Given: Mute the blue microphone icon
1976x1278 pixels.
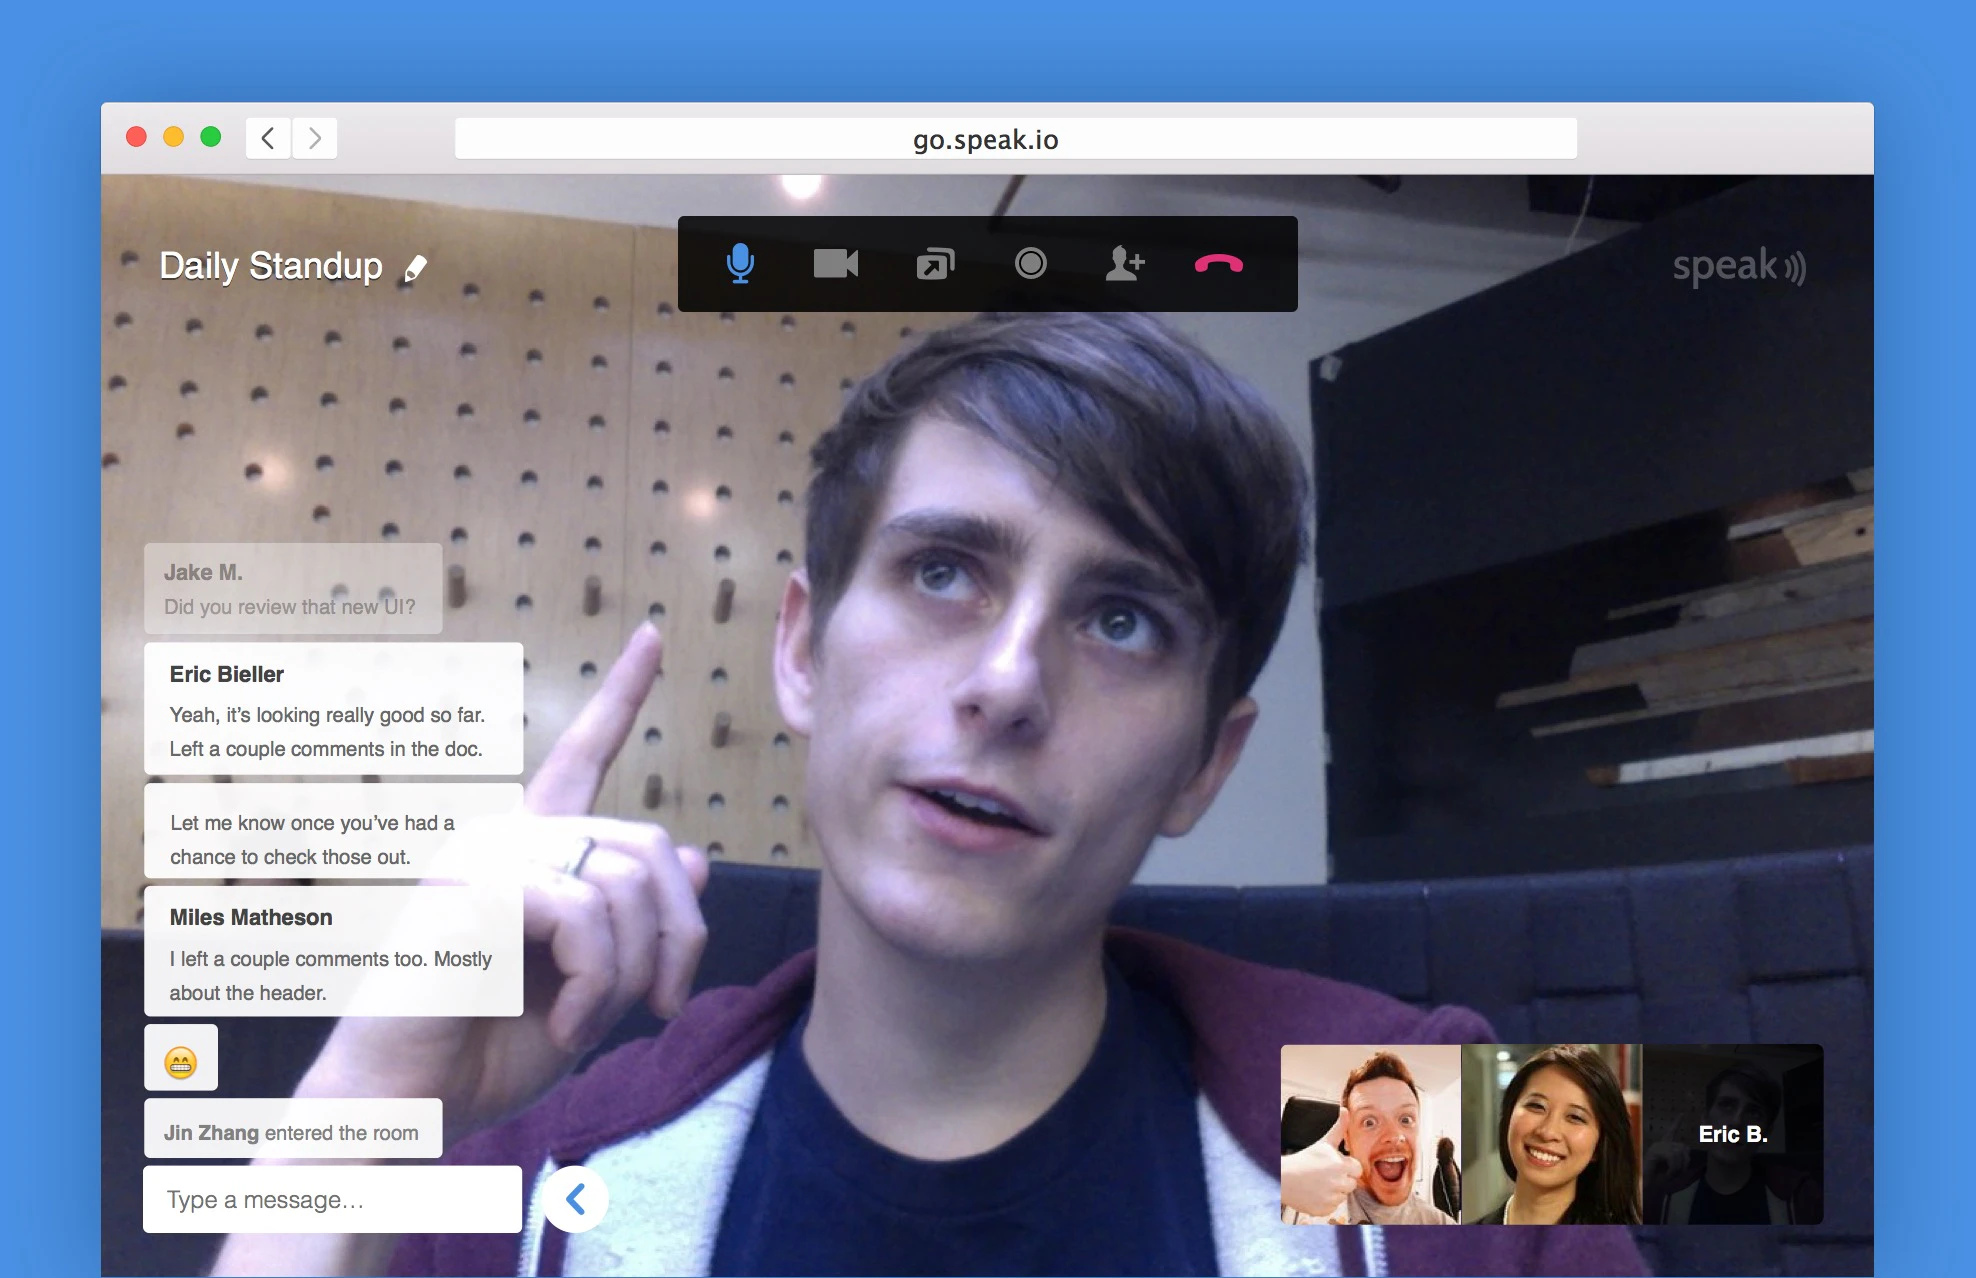Looking at the screenshot, I should 740,264.
